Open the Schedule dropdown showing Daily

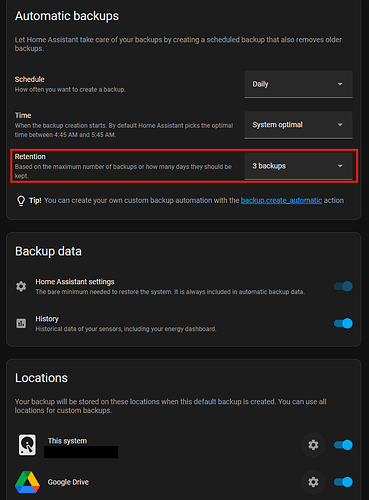click(x=298, y=84)
